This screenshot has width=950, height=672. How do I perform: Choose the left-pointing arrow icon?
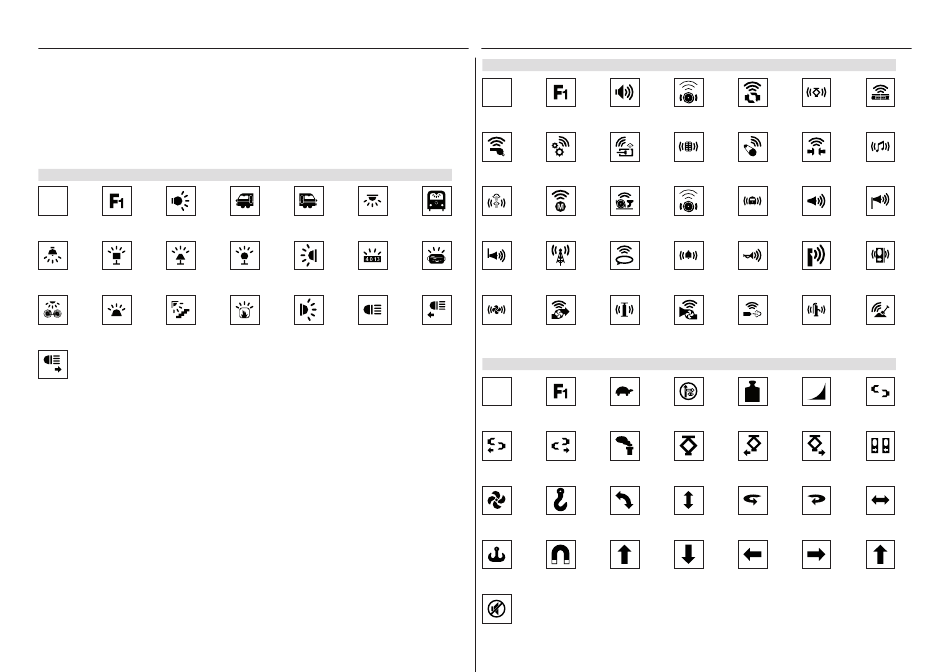pos(752,554)
